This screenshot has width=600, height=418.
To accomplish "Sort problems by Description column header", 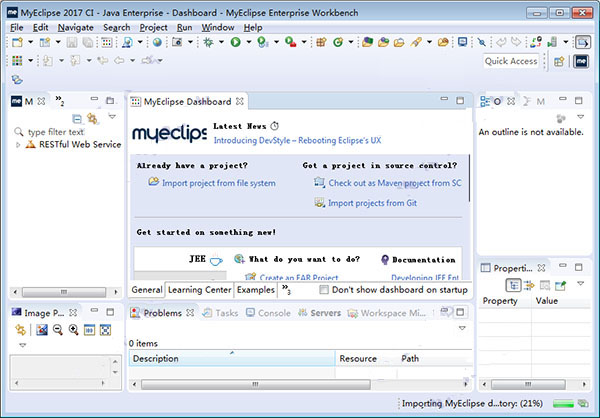I will click(x=232, y=359).
